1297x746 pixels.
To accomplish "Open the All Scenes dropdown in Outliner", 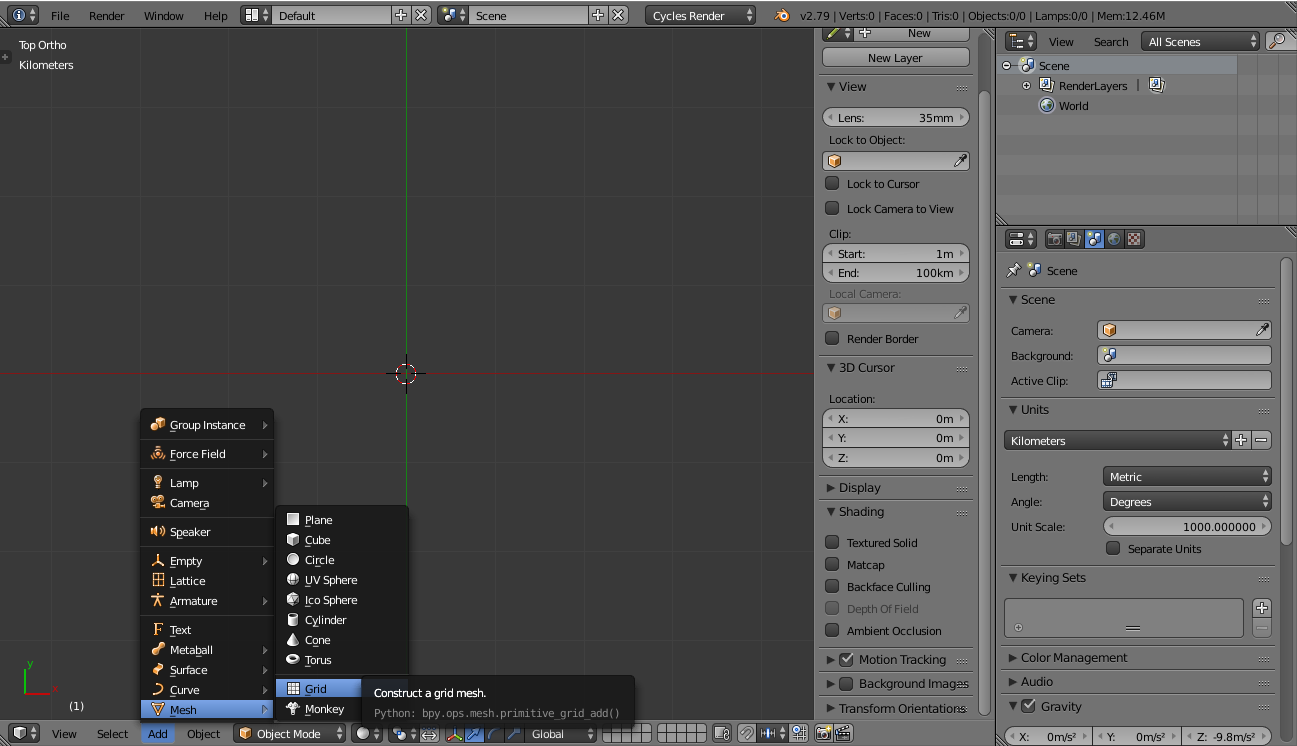I will click(x=1201, y=41).
